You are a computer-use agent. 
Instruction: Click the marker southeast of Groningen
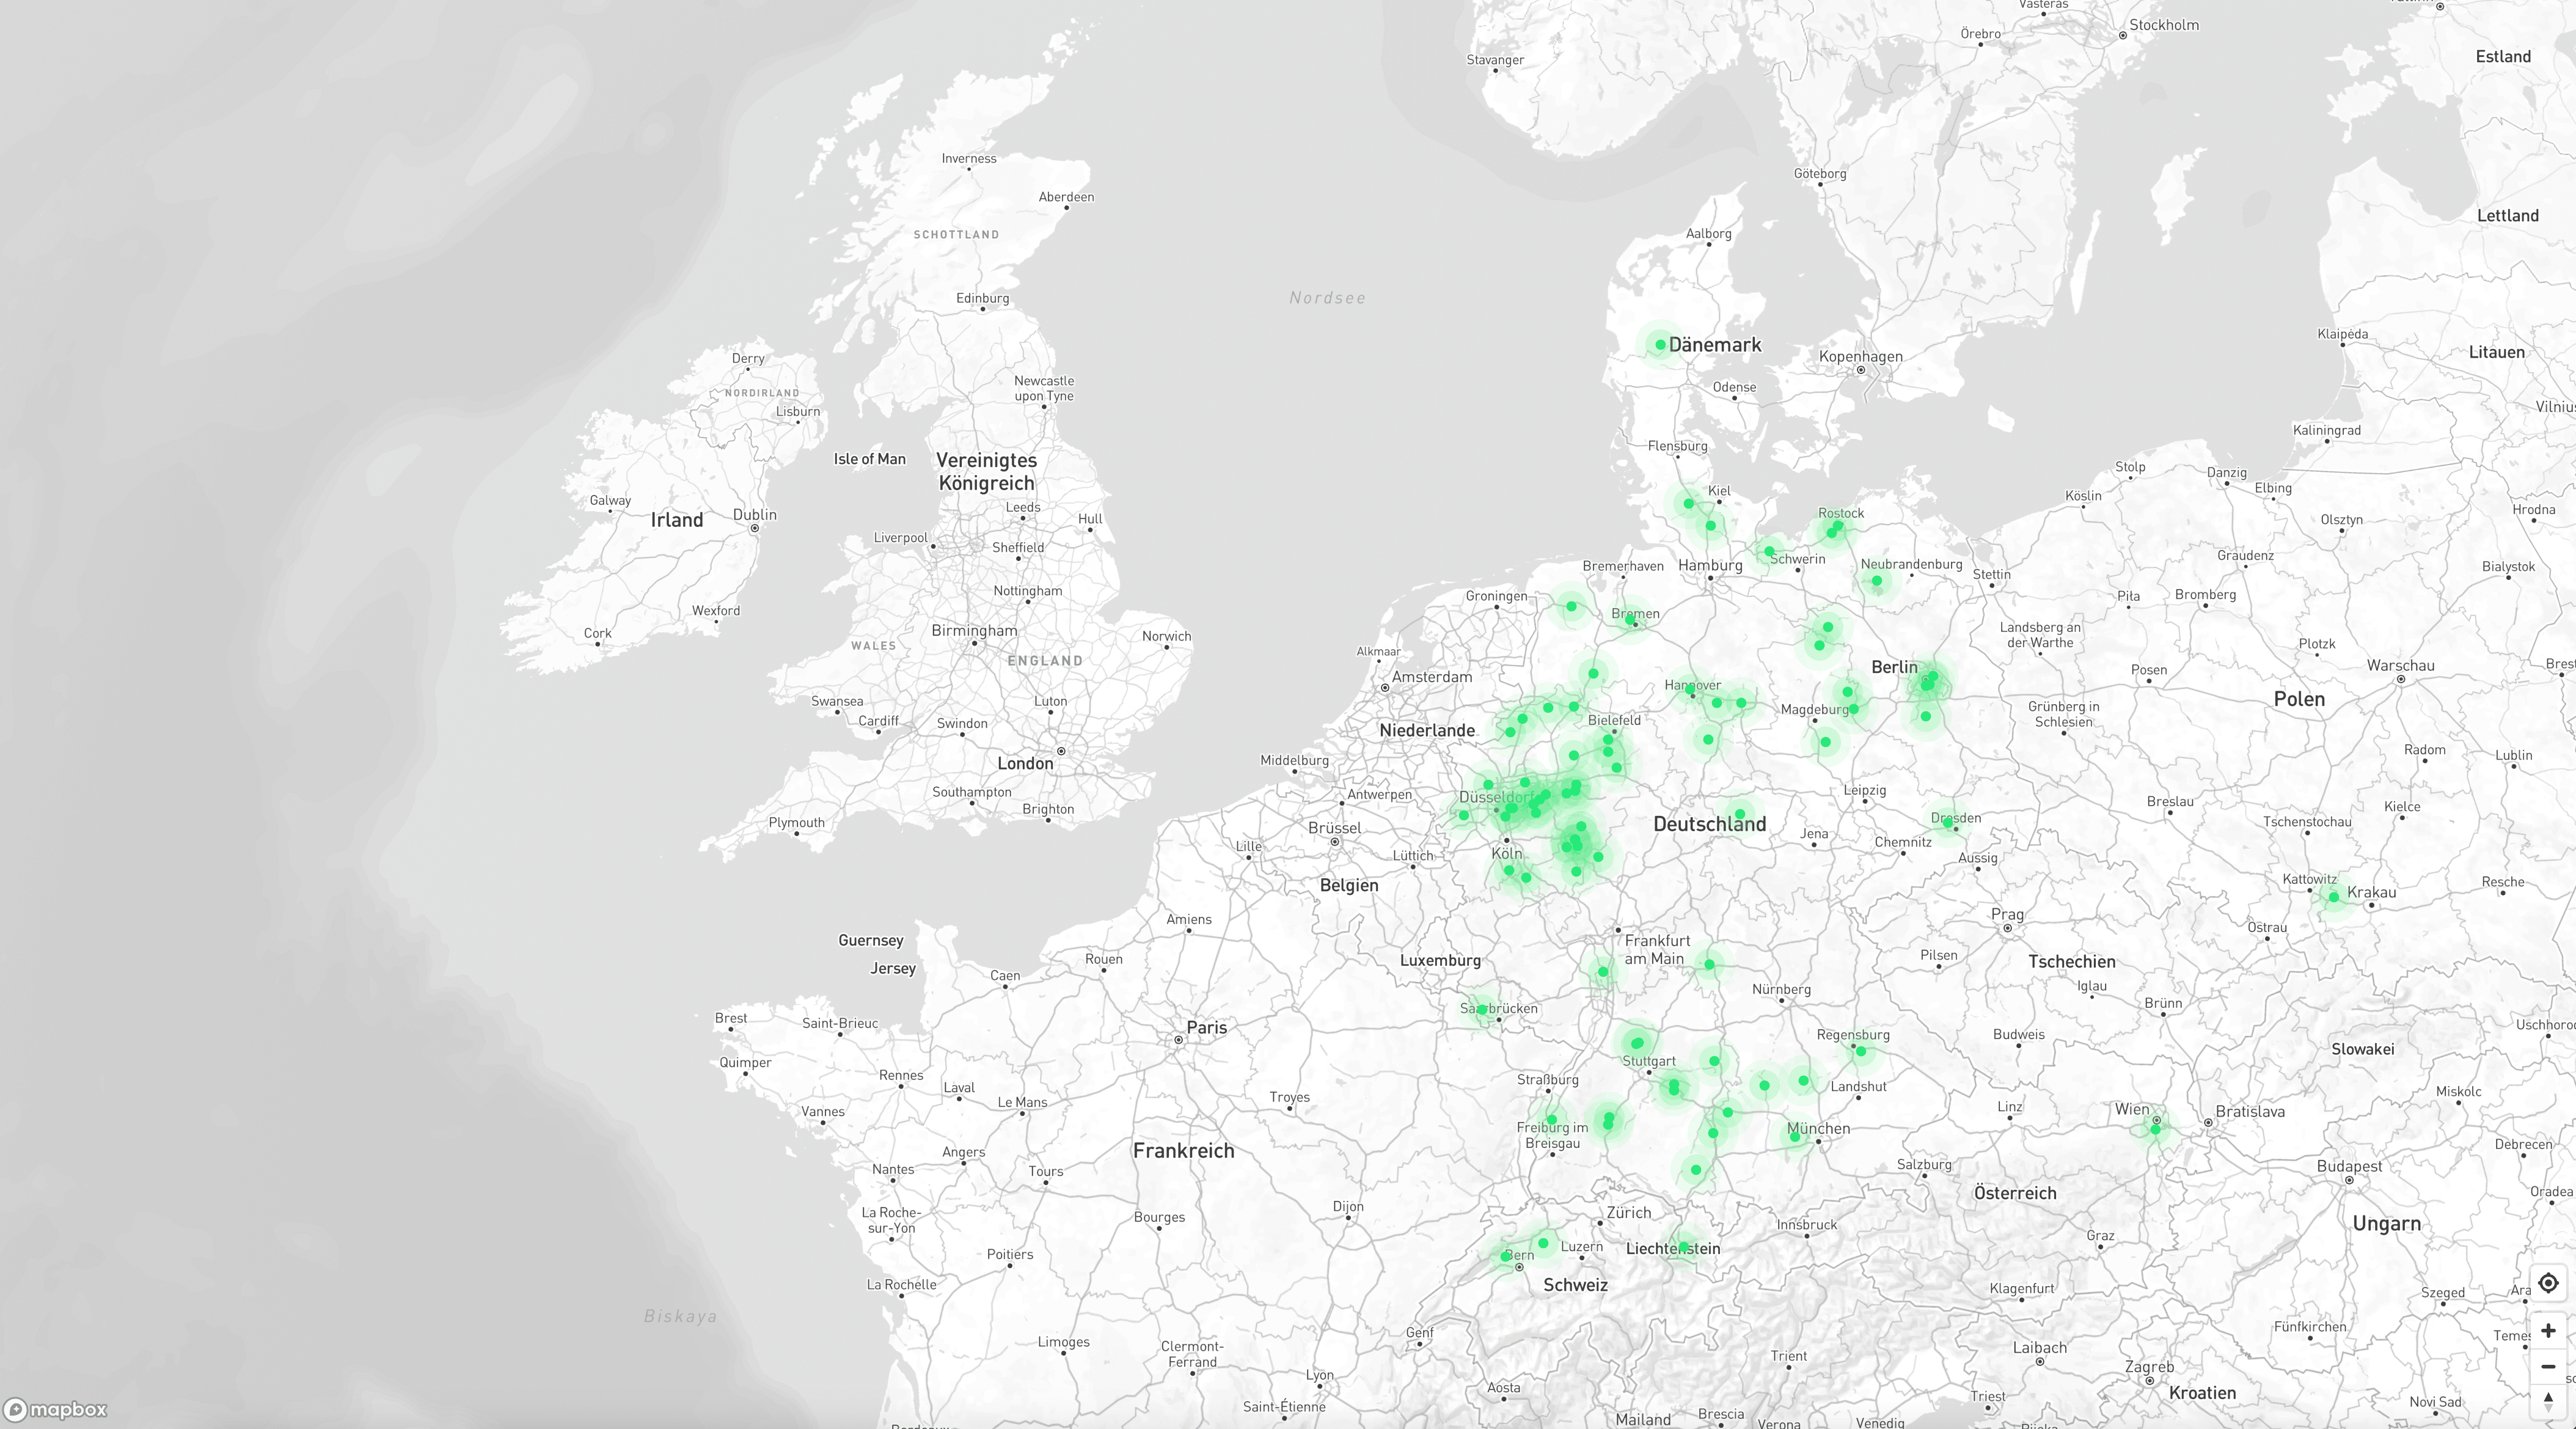pos(1571,606)
